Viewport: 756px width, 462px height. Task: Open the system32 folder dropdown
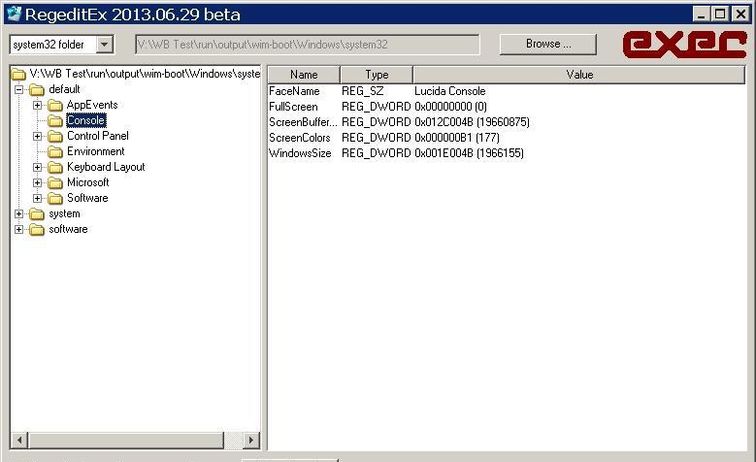tap(105, 44)
